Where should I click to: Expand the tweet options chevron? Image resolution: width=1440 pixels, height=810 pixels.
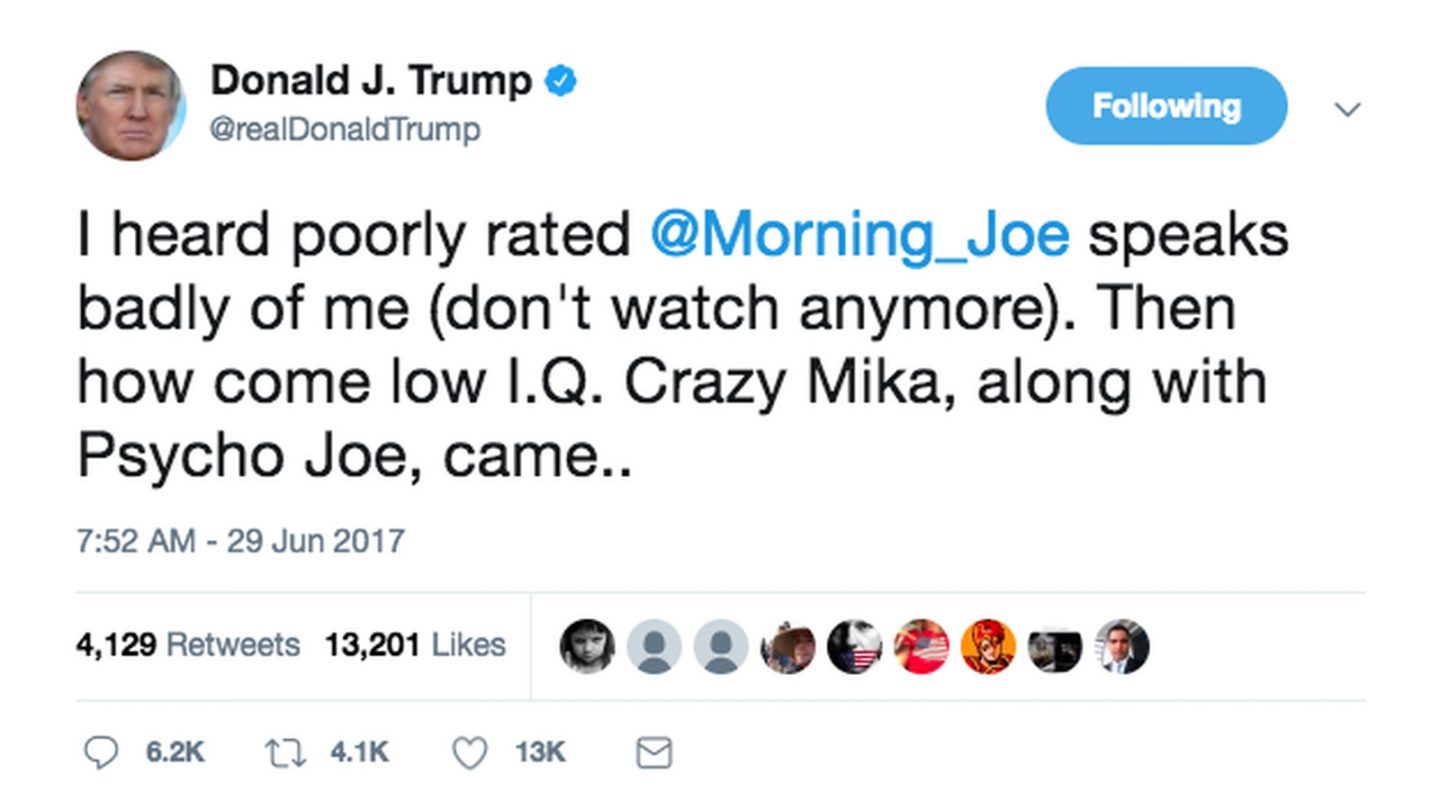point(1348,108)
